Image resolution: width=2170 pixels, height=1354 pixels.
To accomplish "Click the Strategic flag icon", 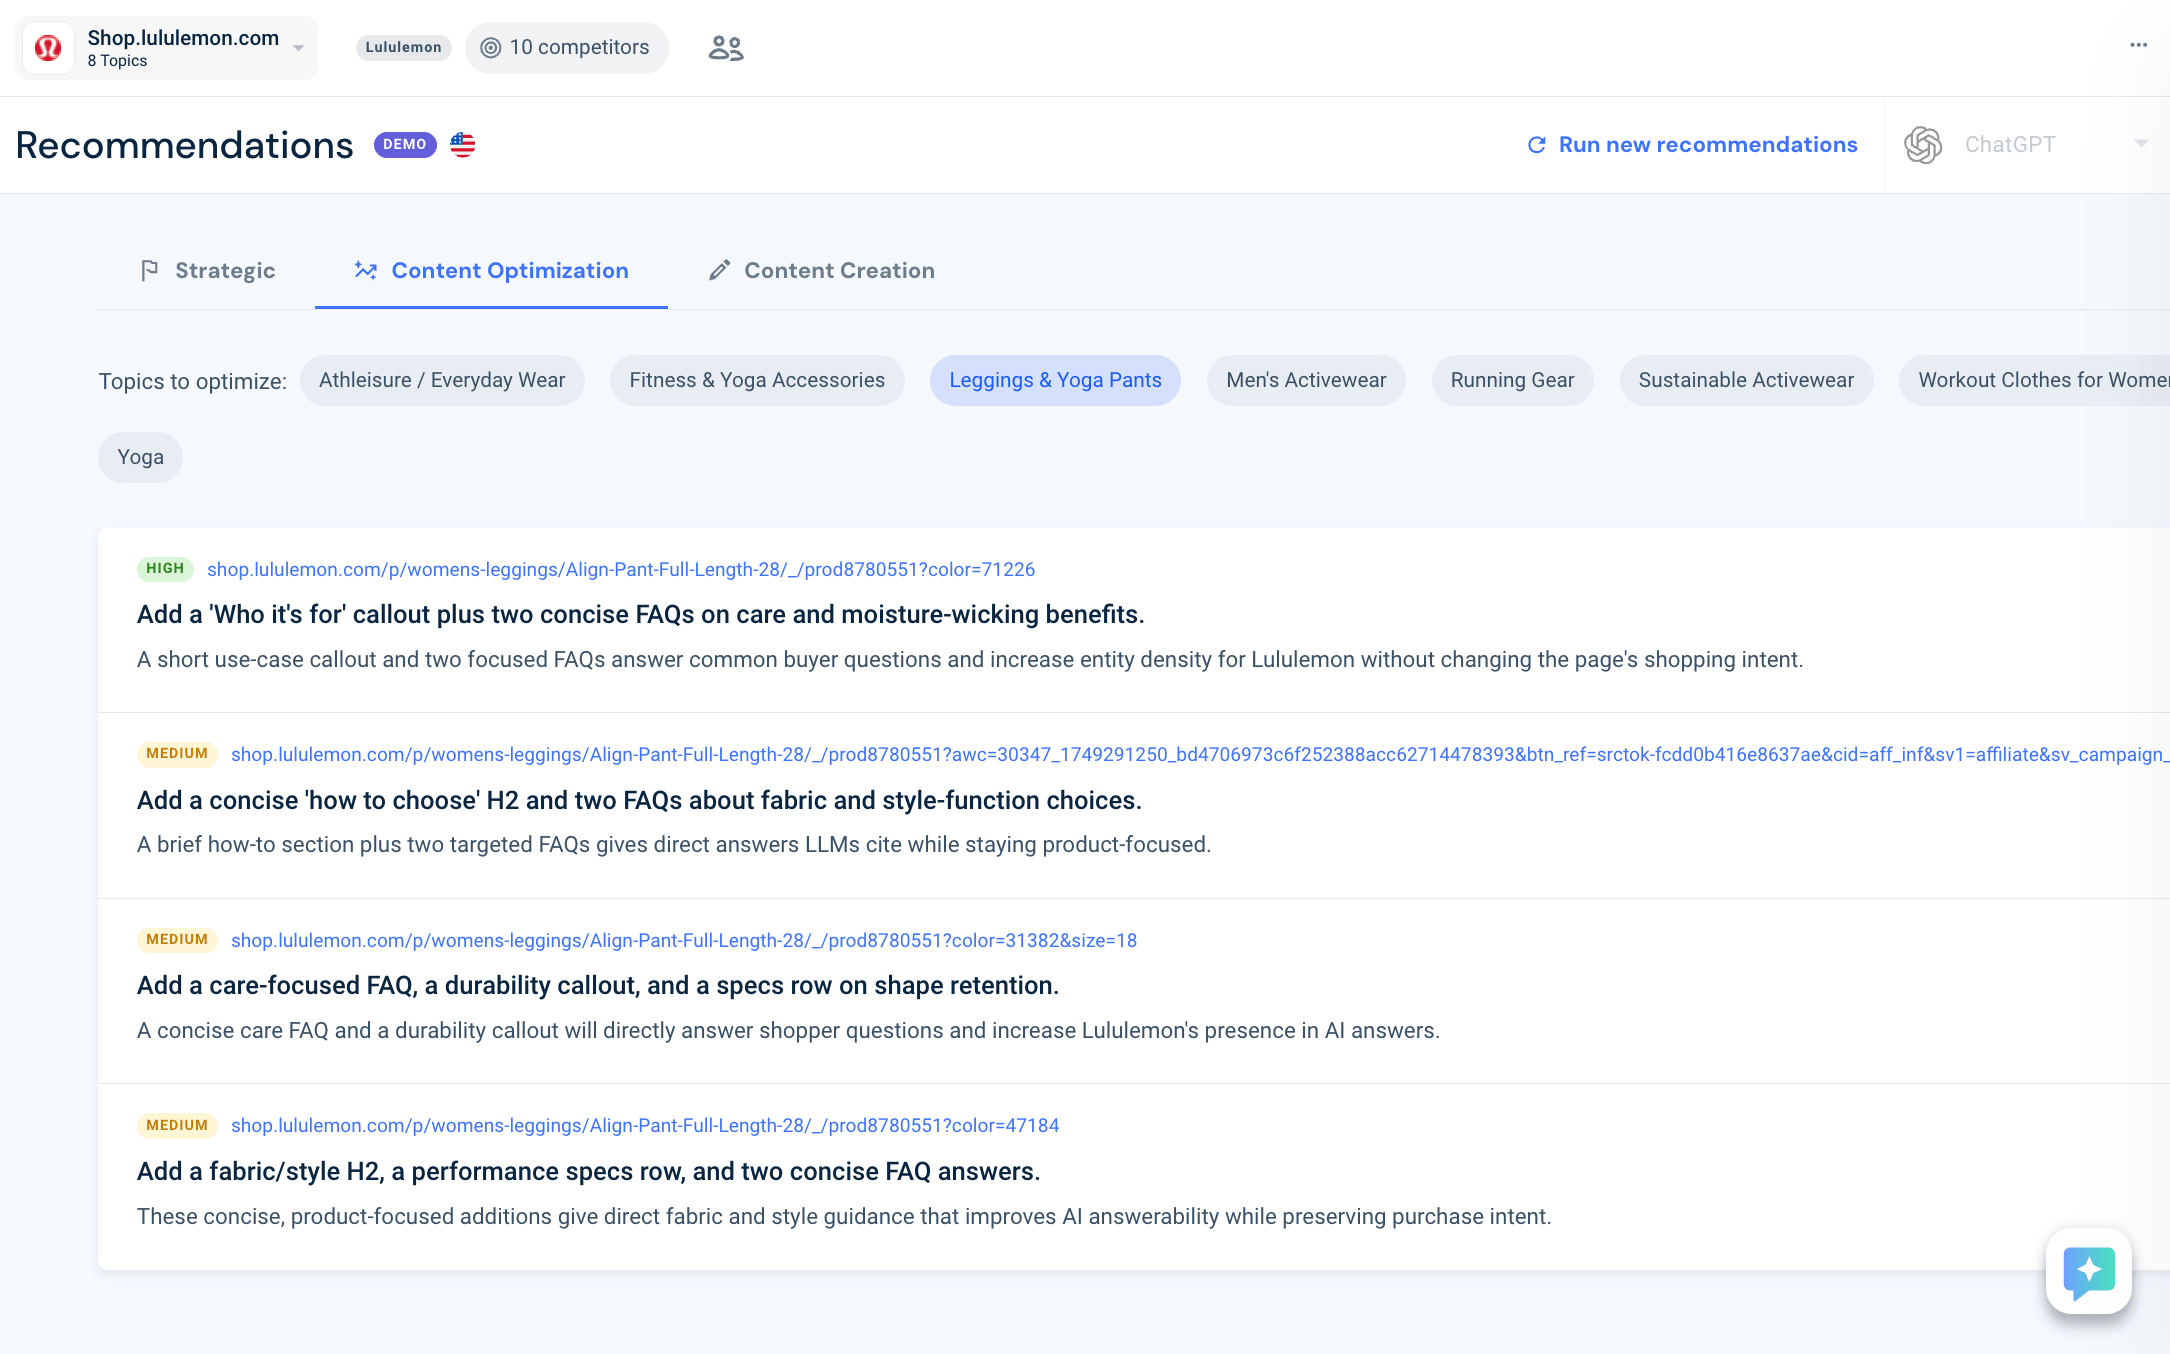I will [150, 271].
